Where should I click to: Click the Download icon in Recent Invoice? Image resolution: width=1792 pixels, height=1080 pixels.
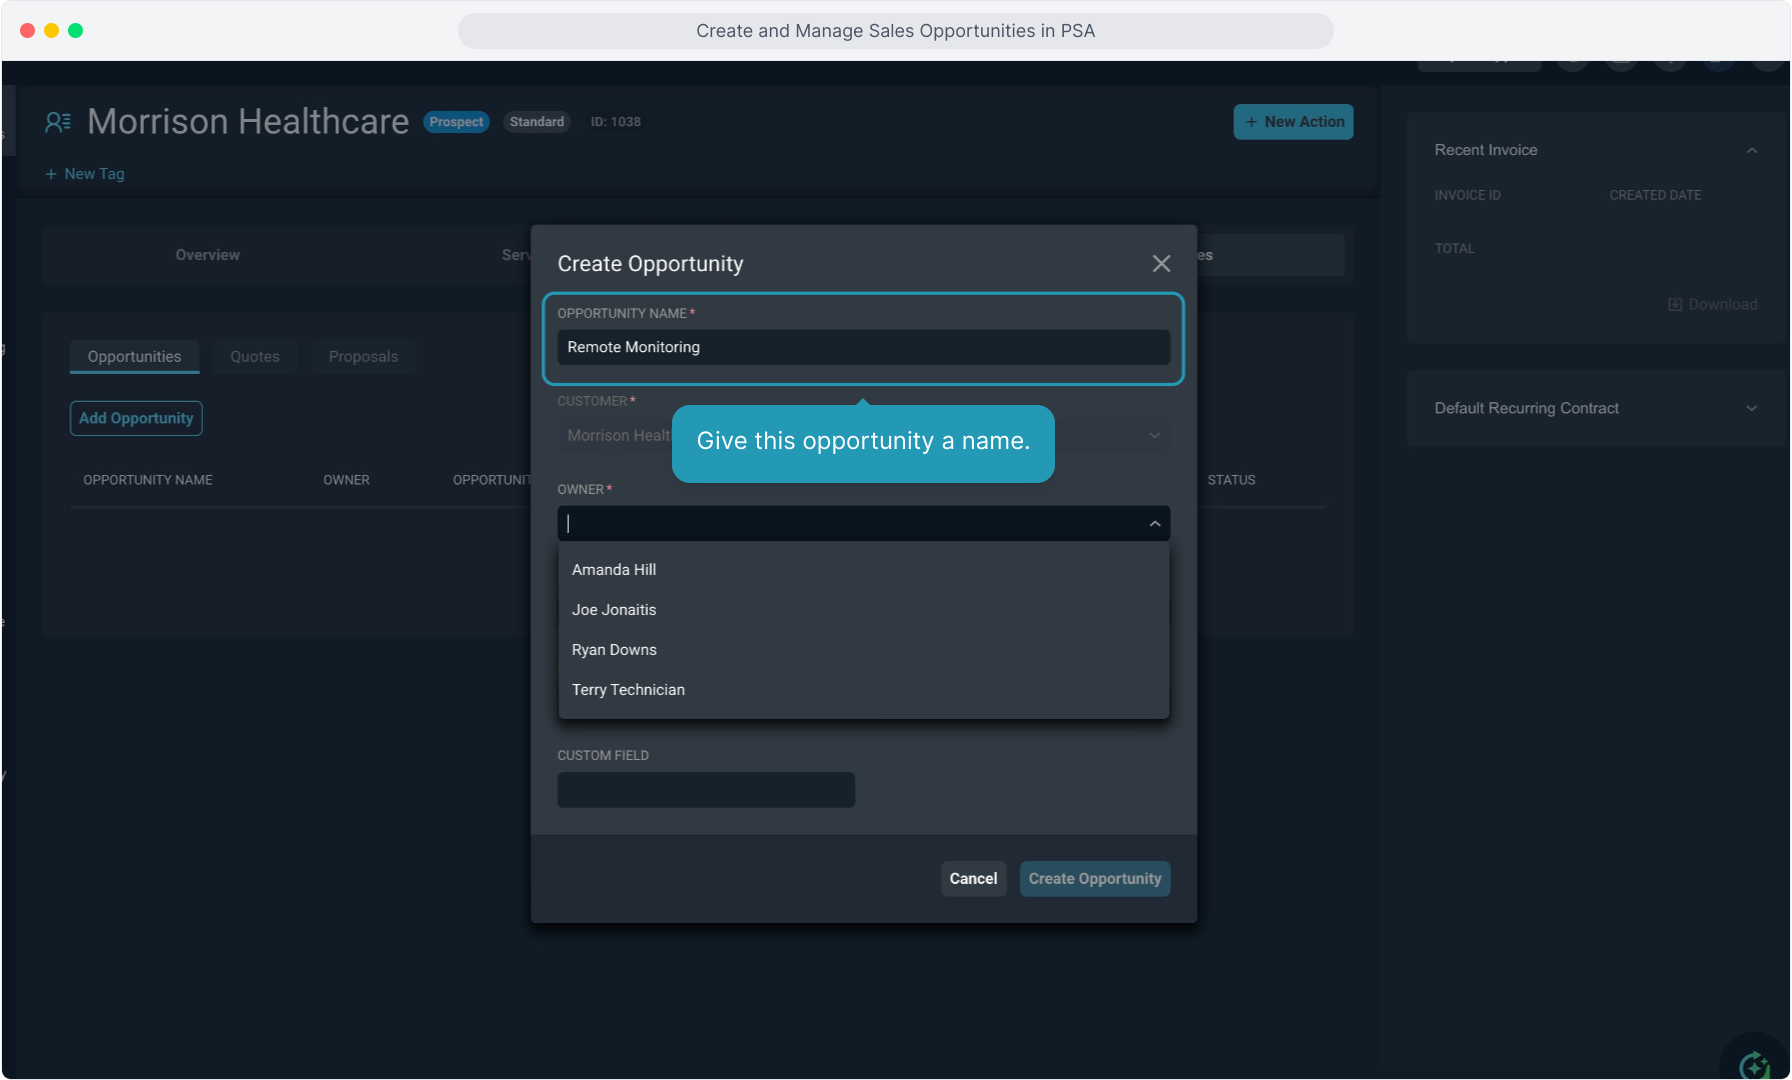click(1675, 305)
